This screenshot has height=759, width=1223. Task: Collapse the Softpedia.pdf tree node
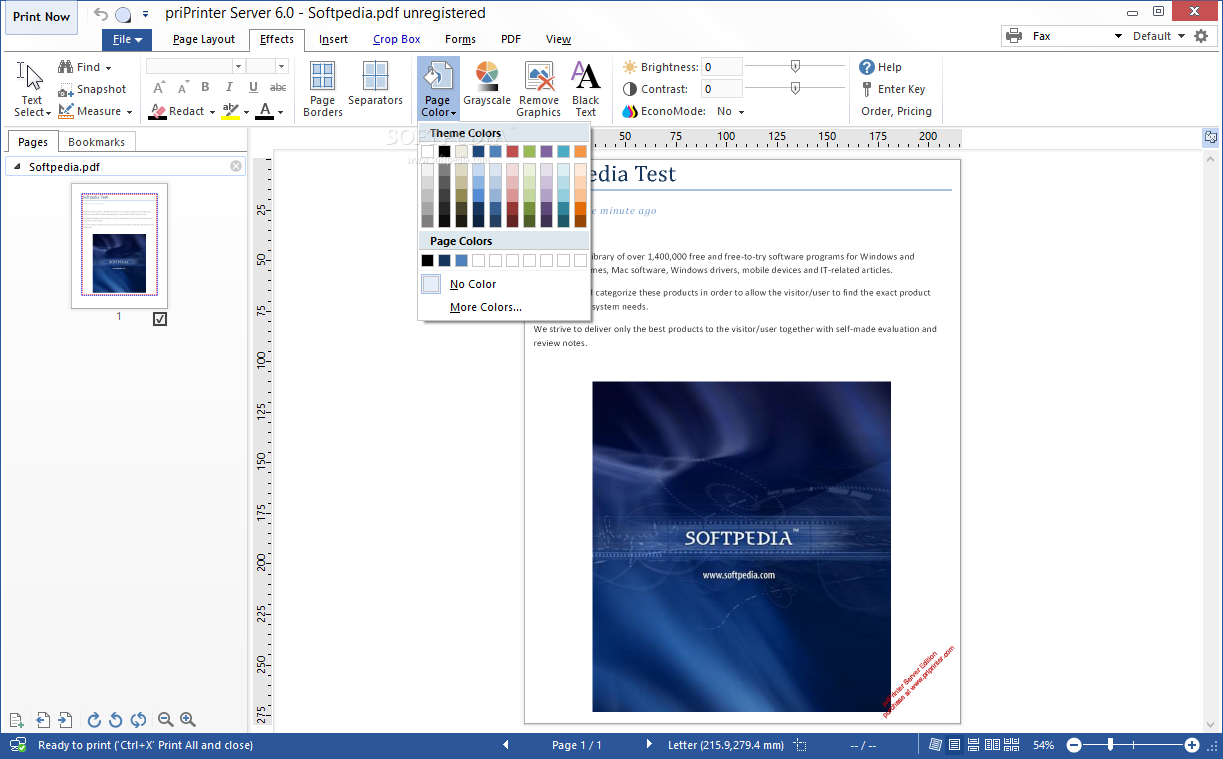click(15, 167)
